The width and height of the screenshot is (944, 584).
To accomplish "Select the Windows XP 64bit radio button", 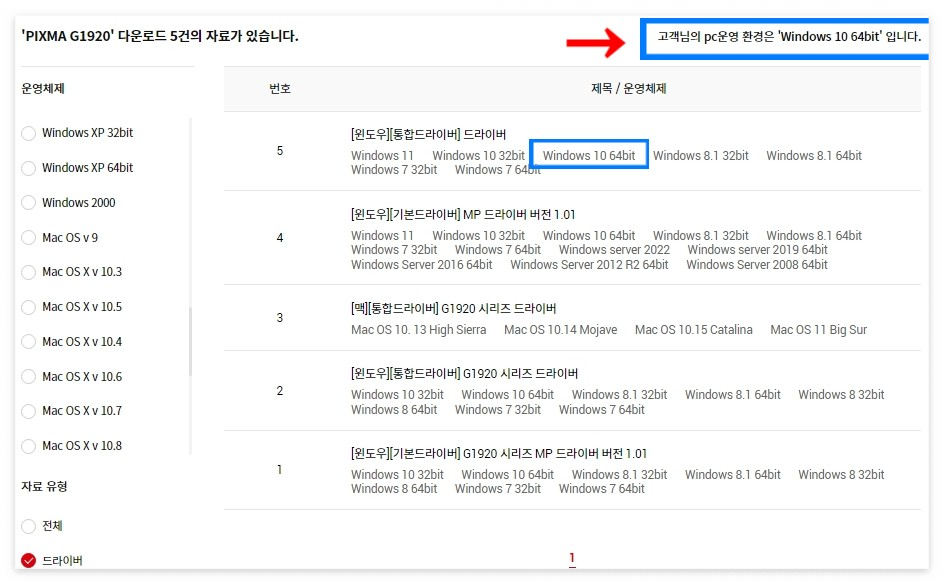I will click(x=28, y=168).
